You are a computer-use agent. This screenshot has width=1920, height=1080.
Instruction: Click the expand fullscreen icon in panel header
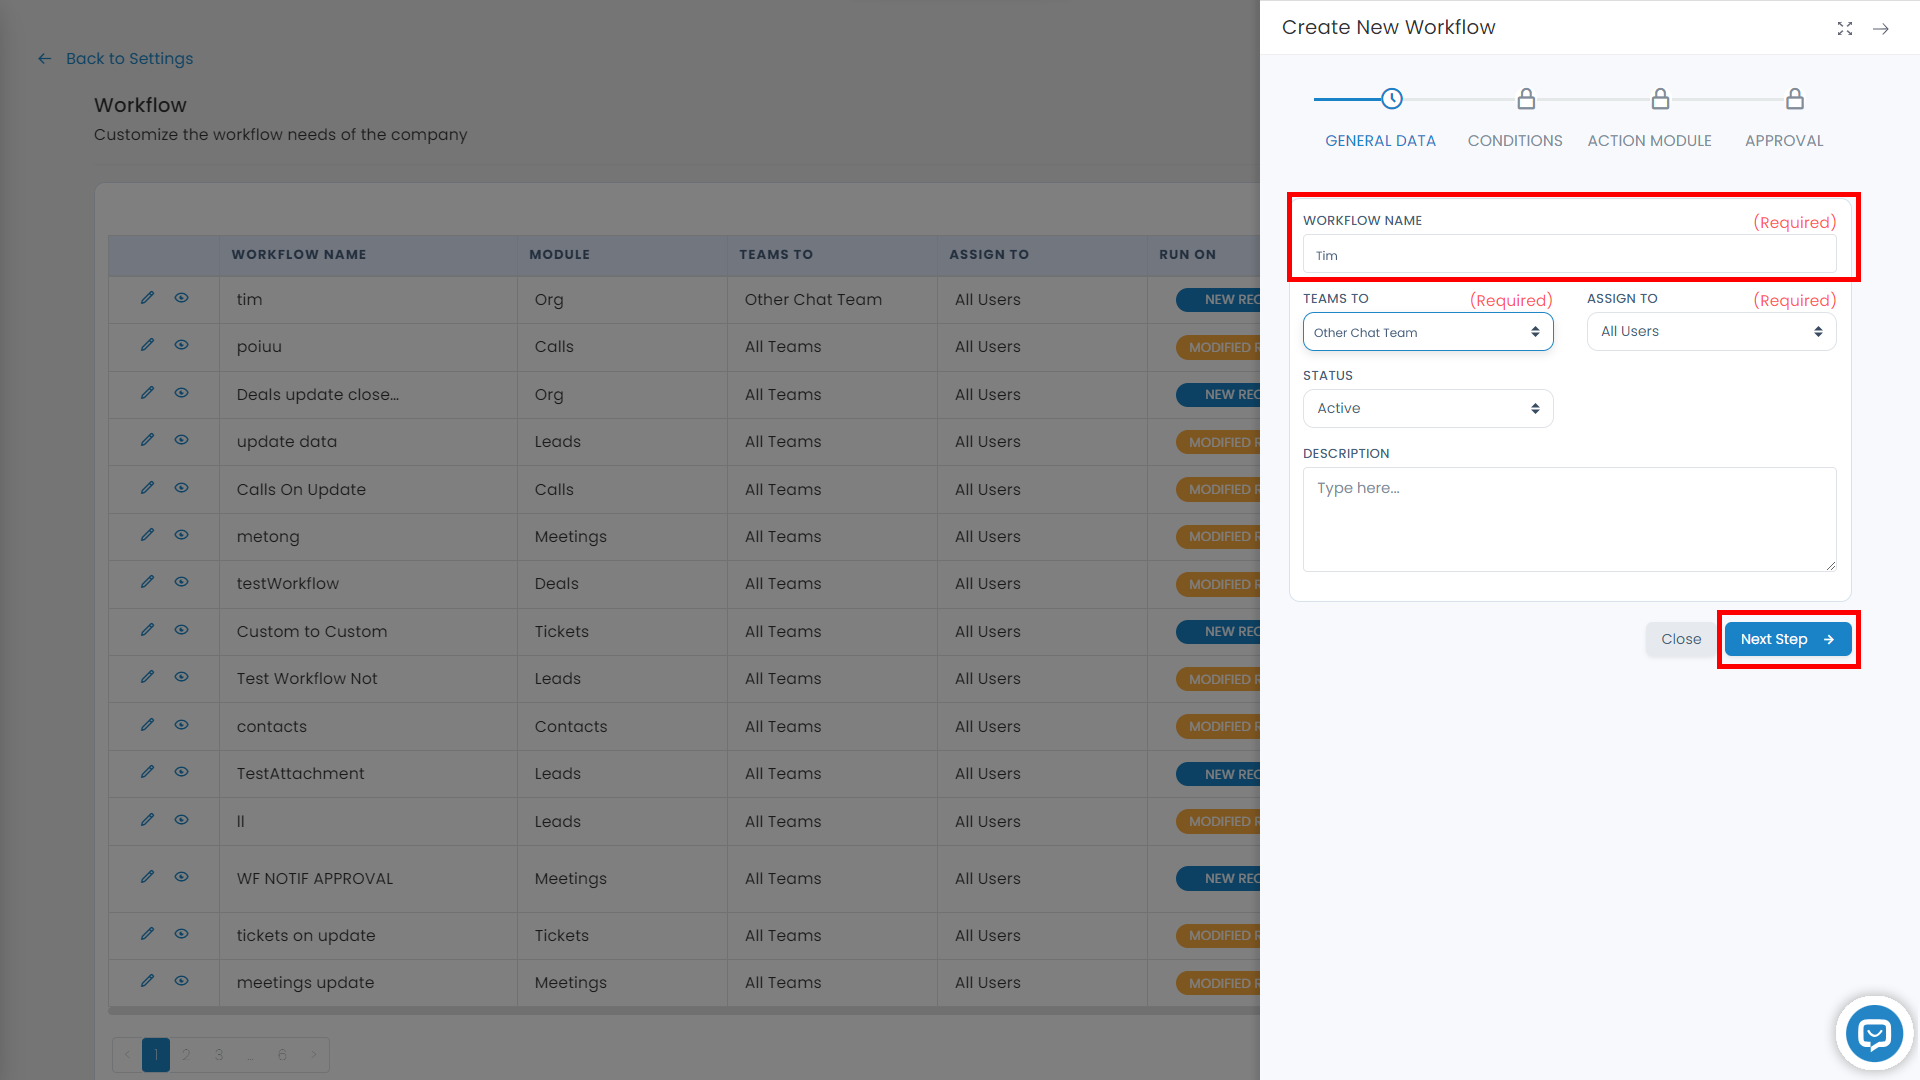1845,28
